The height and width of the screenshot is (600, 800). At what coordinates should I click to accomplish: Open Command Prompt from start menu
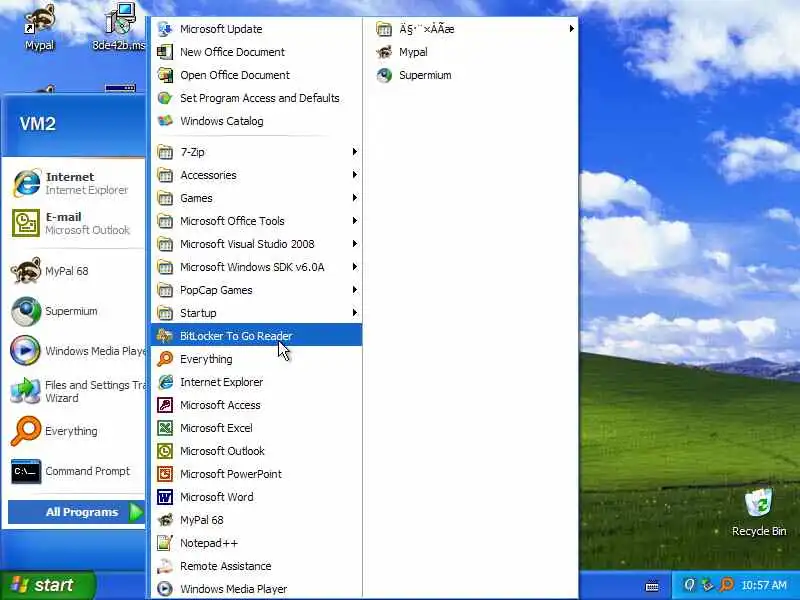74,471
